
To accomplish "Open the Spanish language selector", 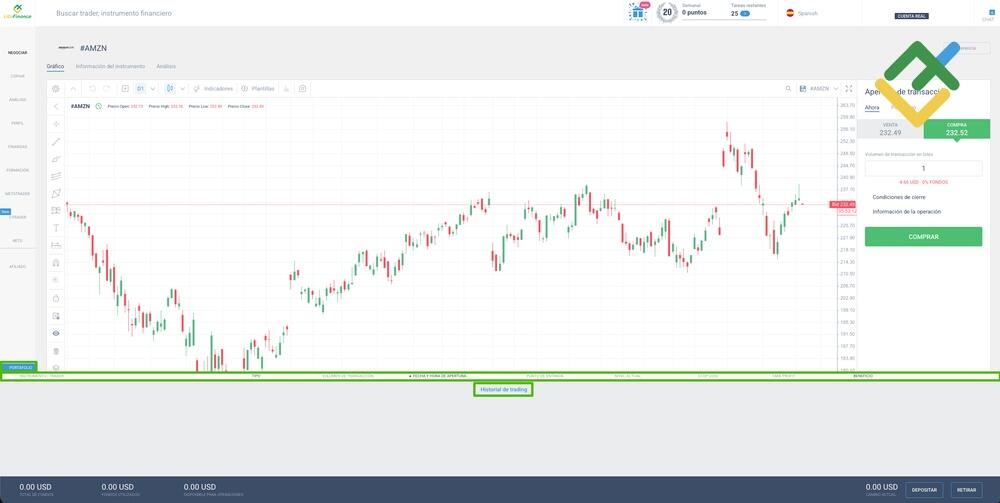I will (x=802, y=13).
